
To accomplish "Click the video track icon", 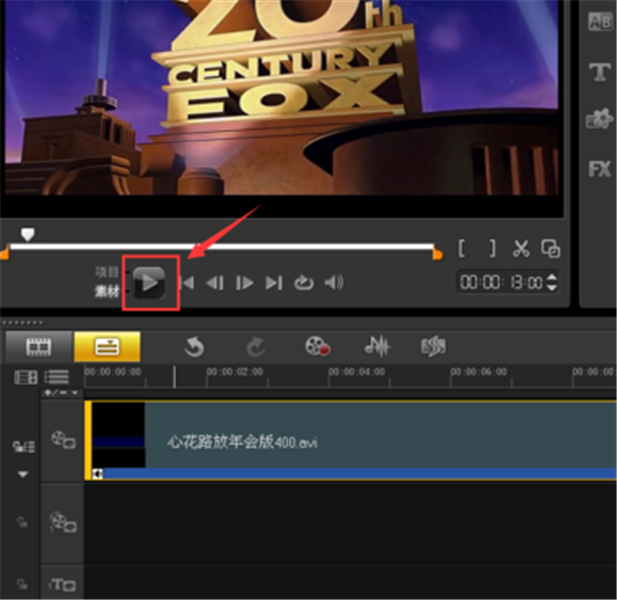I will [x=63, y=440].
